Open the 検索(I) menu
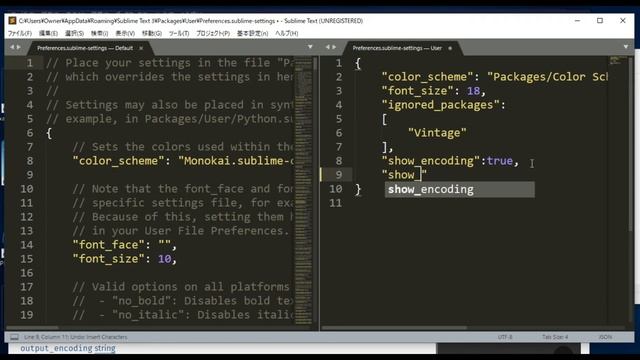The image size is (640, 360). pos(100,33)
